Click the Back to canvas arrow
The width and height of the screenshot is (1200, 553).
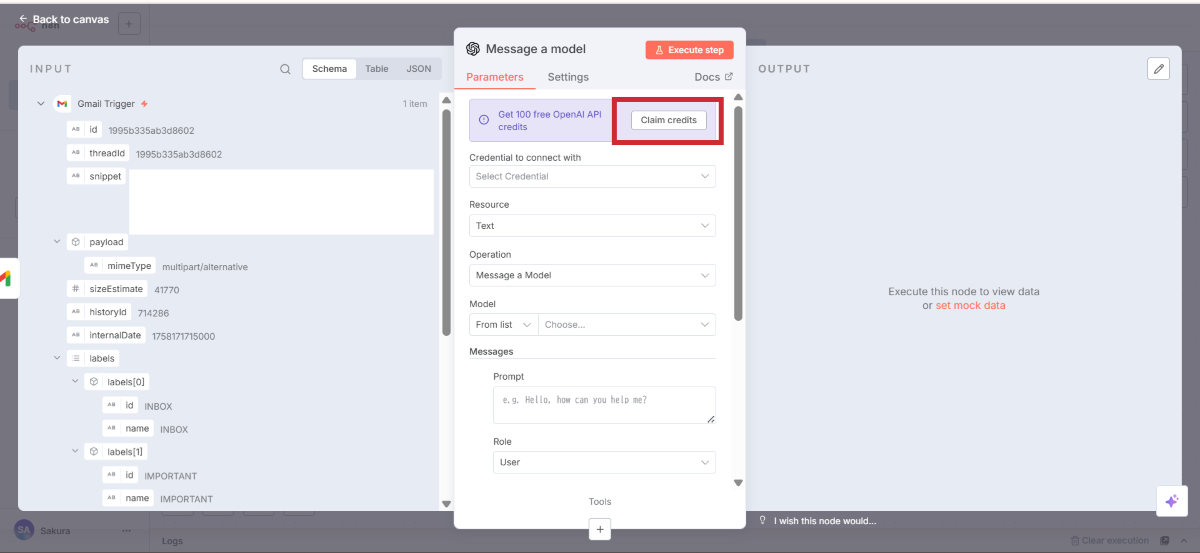[23, 19]
